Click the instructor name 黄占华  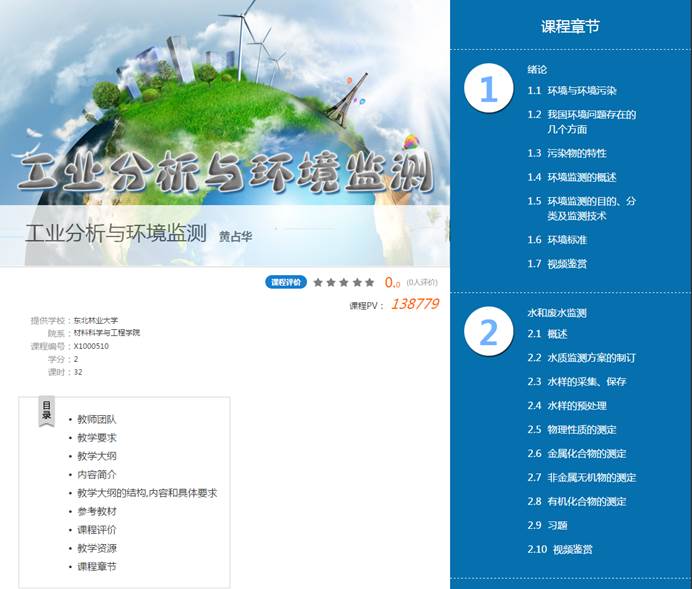click(x=236, y=237)
